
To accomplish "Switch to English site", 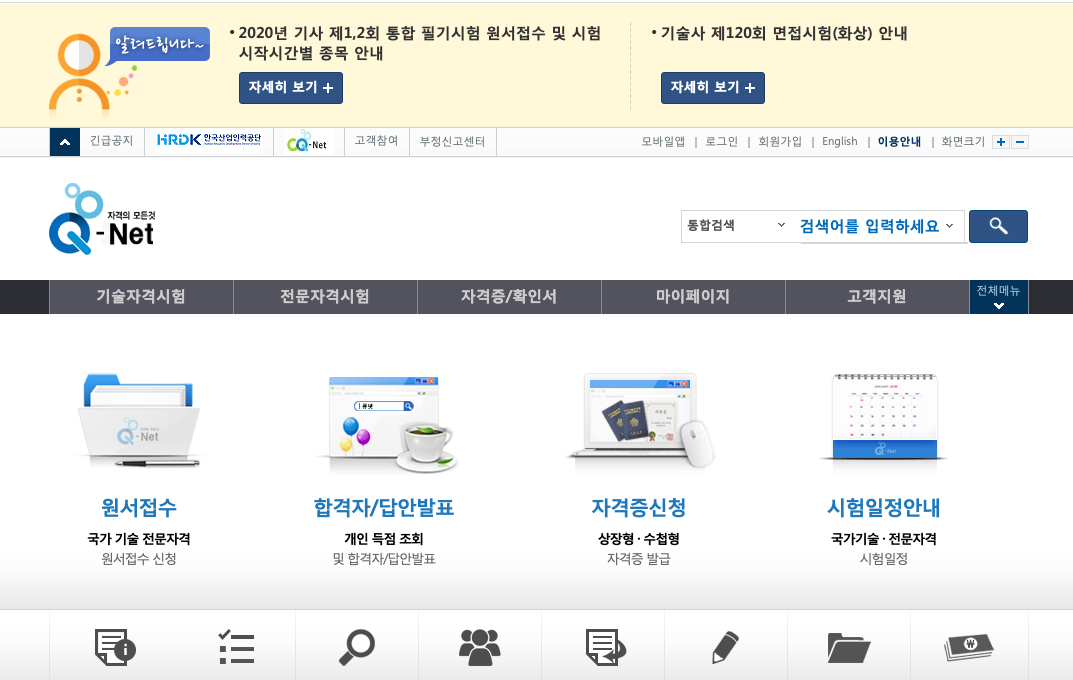I will [840, 142].
